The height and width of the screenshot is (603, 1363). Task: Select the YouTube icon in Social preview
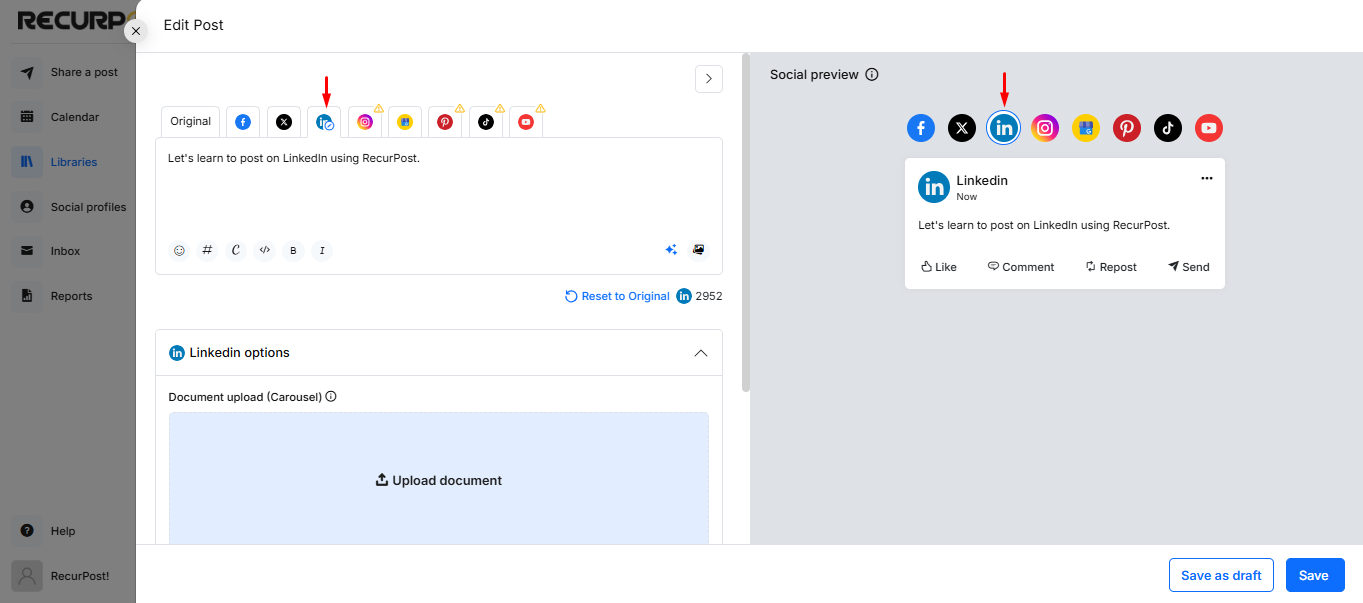[1209, 128]
